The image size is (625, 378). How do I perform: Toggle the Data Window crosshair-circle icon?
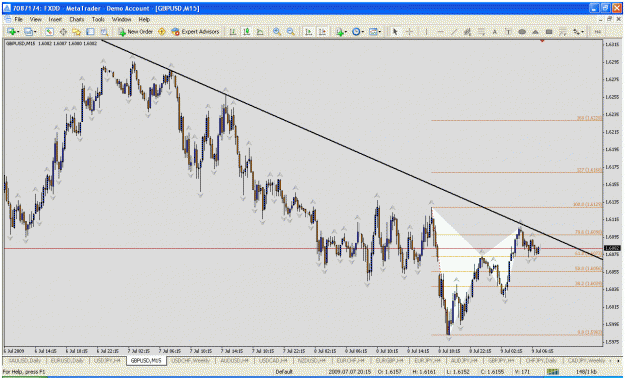tap(63, 32)
